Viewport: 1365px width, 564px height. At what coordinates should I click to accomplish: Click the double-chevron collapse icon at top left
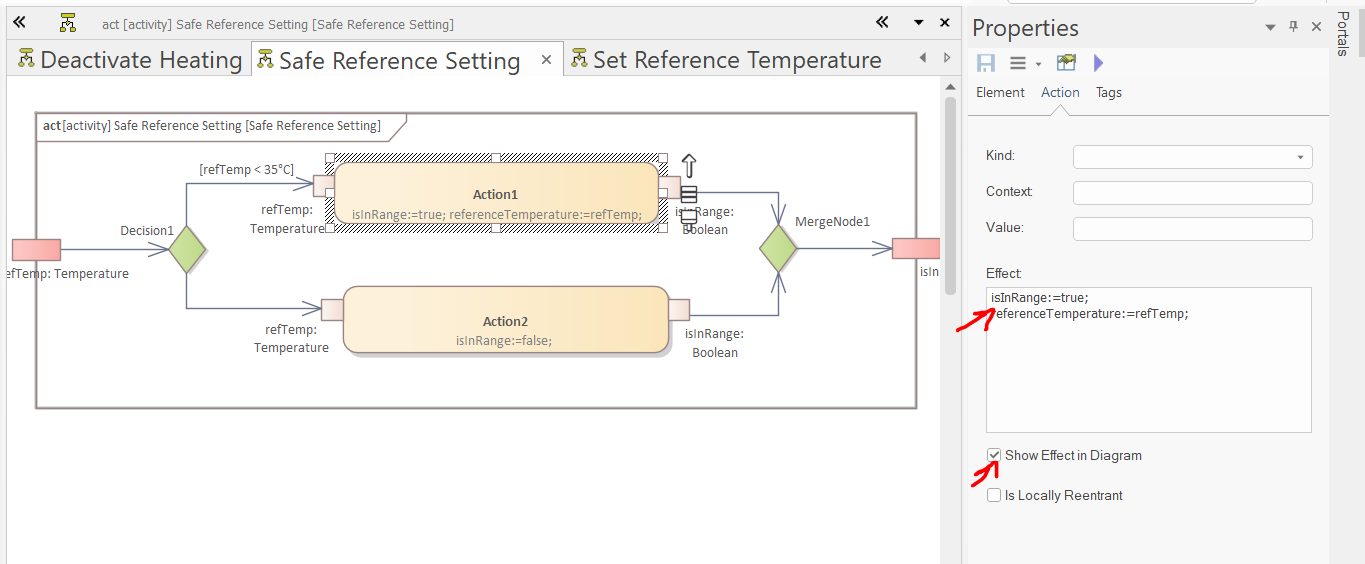[19, 22]
